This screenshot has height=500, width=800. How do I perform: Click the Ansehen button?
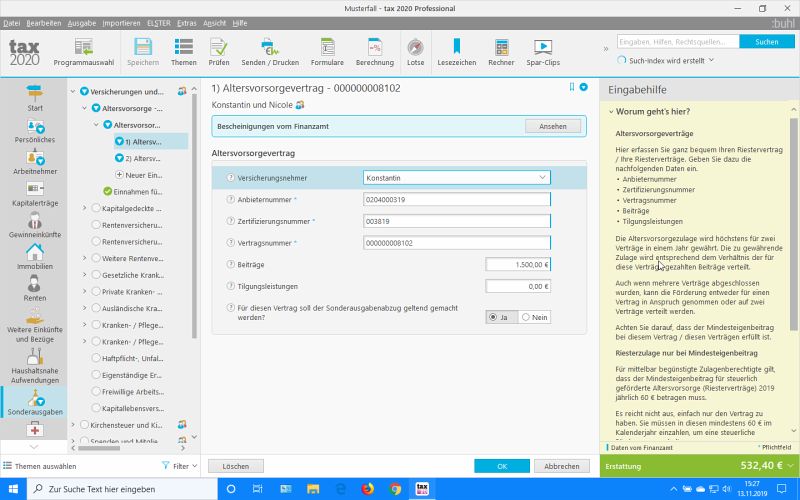click(552, 127)
